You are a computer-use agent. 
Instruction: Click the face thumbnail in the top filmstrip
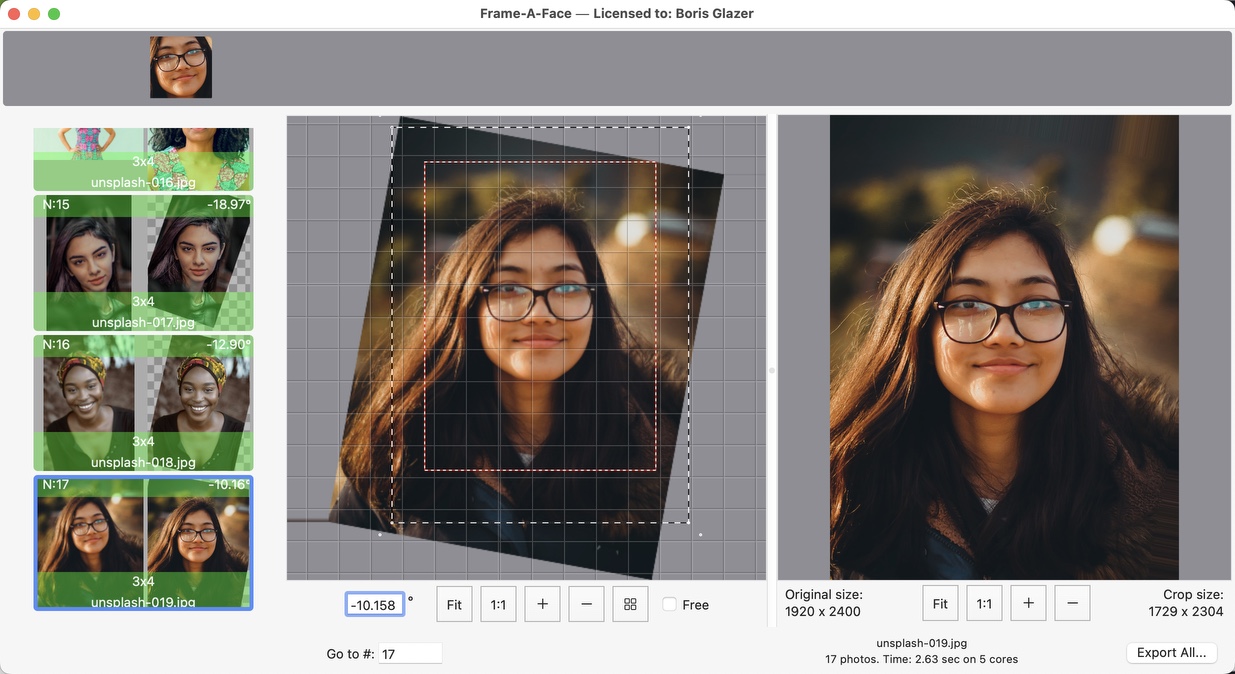181,67
